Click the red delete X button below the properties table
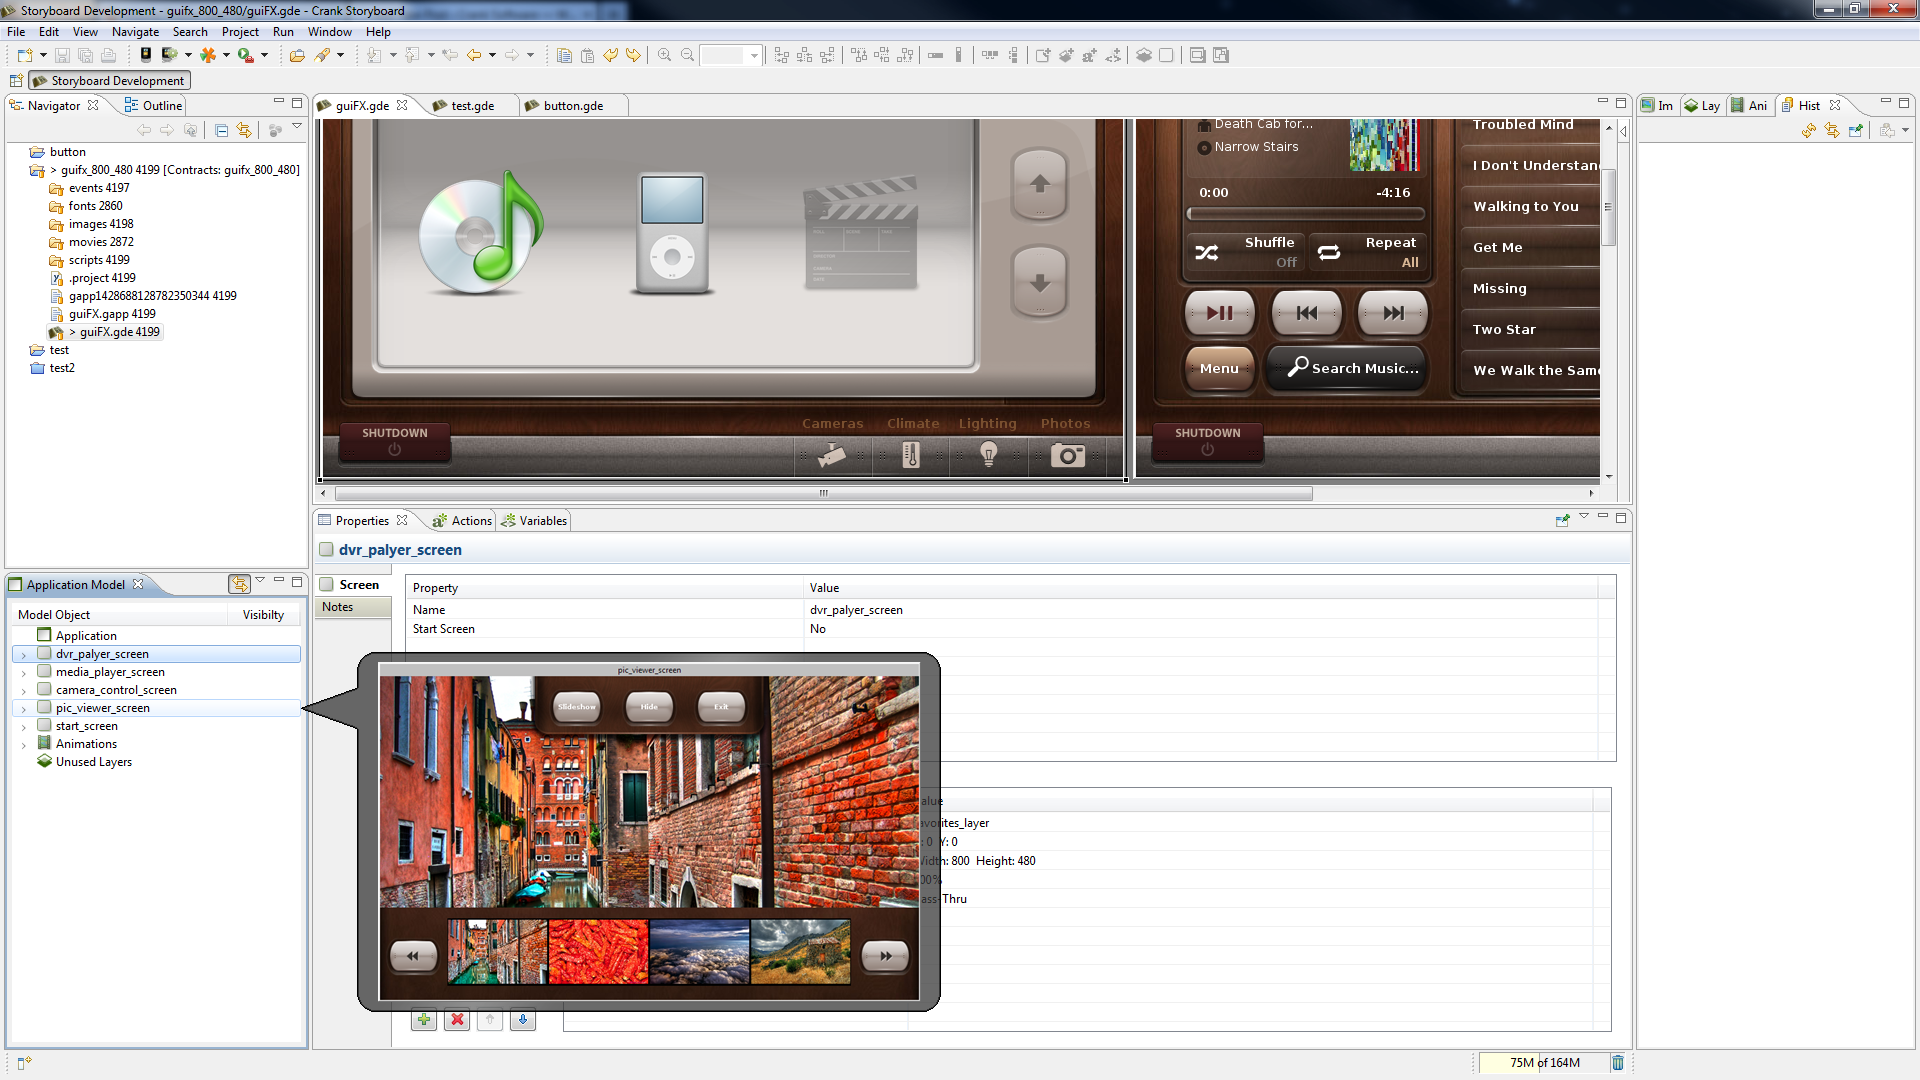The height and width of the screenshot is (1080, 1920). click(457, 1019)
